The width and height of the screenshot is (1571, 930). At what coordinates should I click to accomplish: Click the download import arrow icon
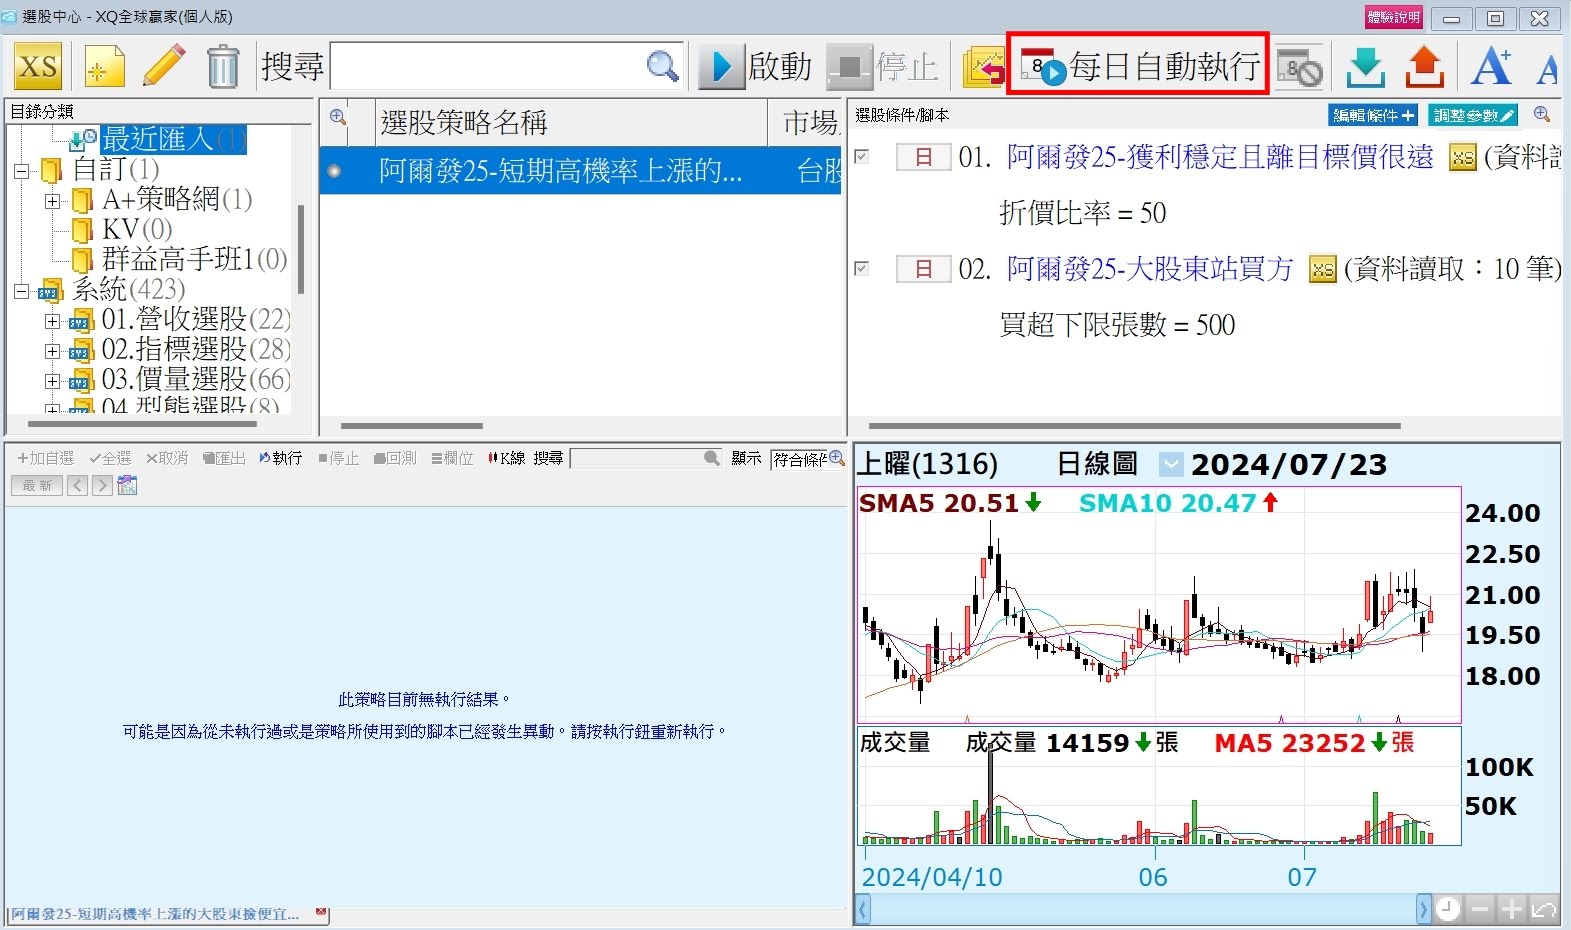click(x=1365, y=67)
